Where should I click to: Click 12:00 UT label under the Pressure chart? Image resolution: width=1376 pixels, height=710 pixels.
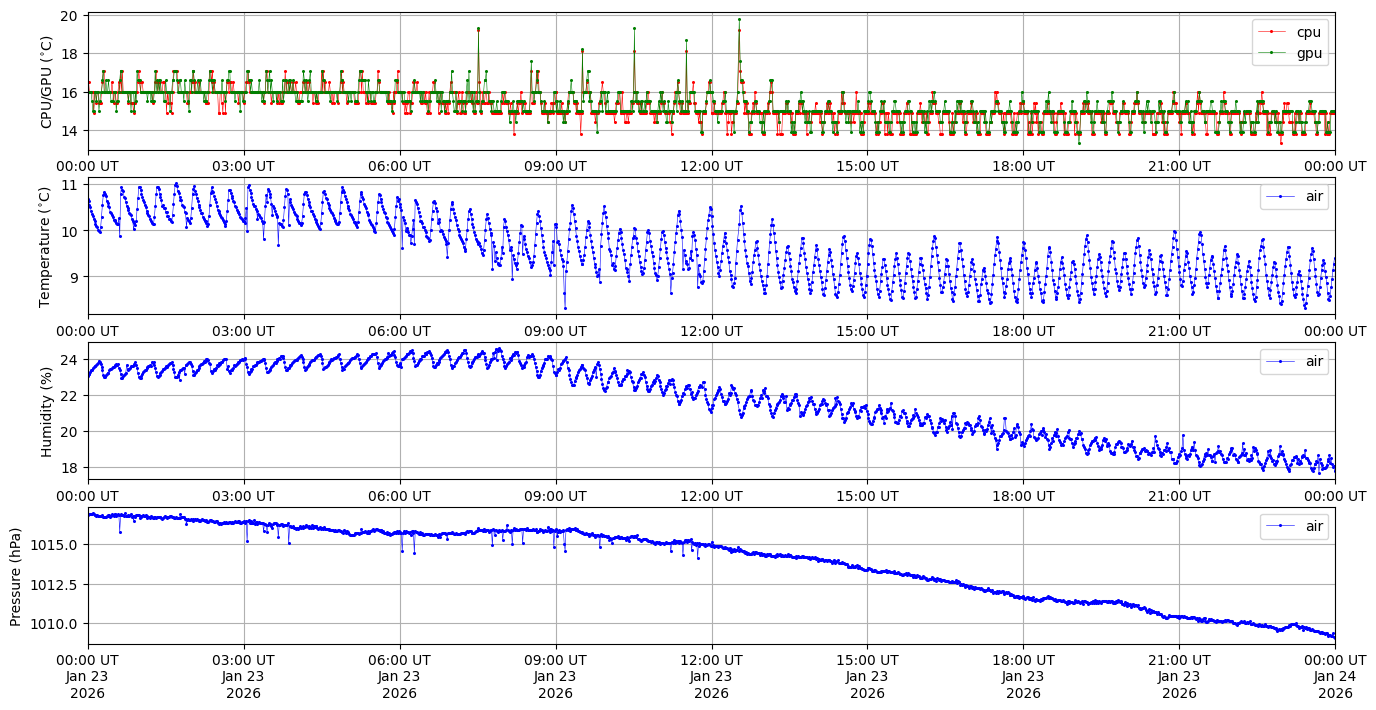point(711,661)
